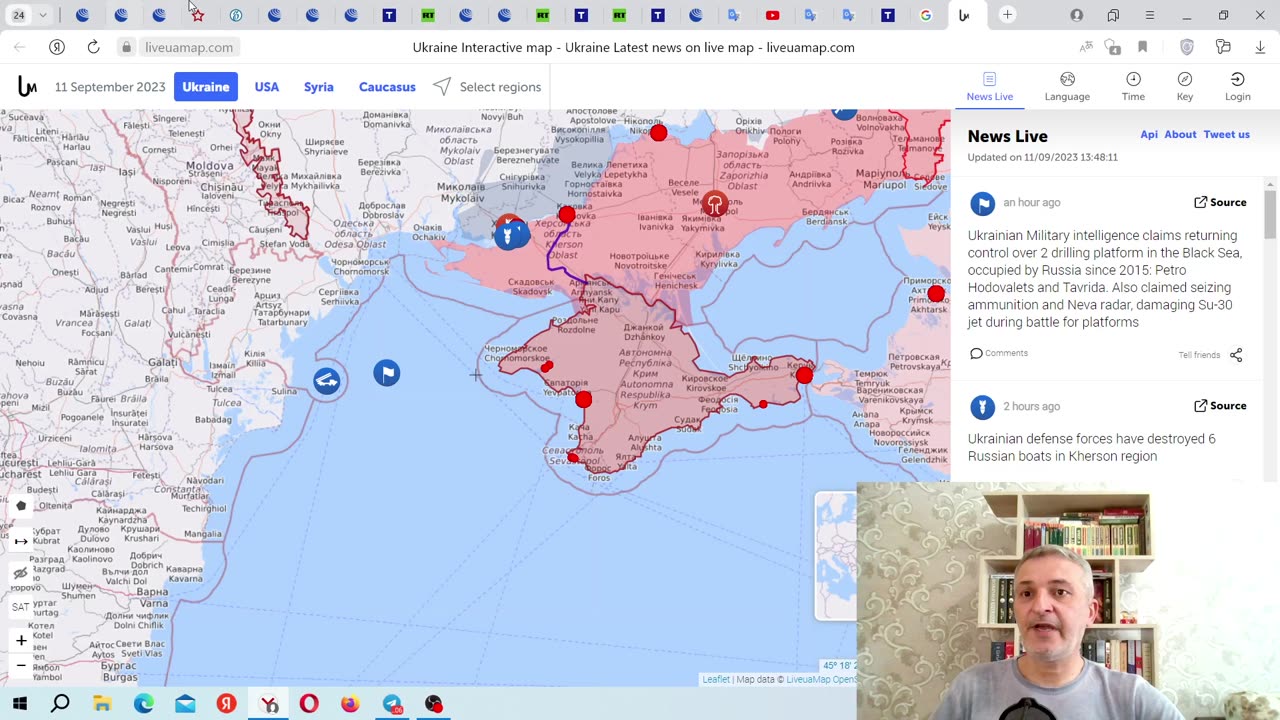This screenshot has width=1280, height=720.
Task: Open Comments under drilling platform news
Action: click(x=999, y=353)
